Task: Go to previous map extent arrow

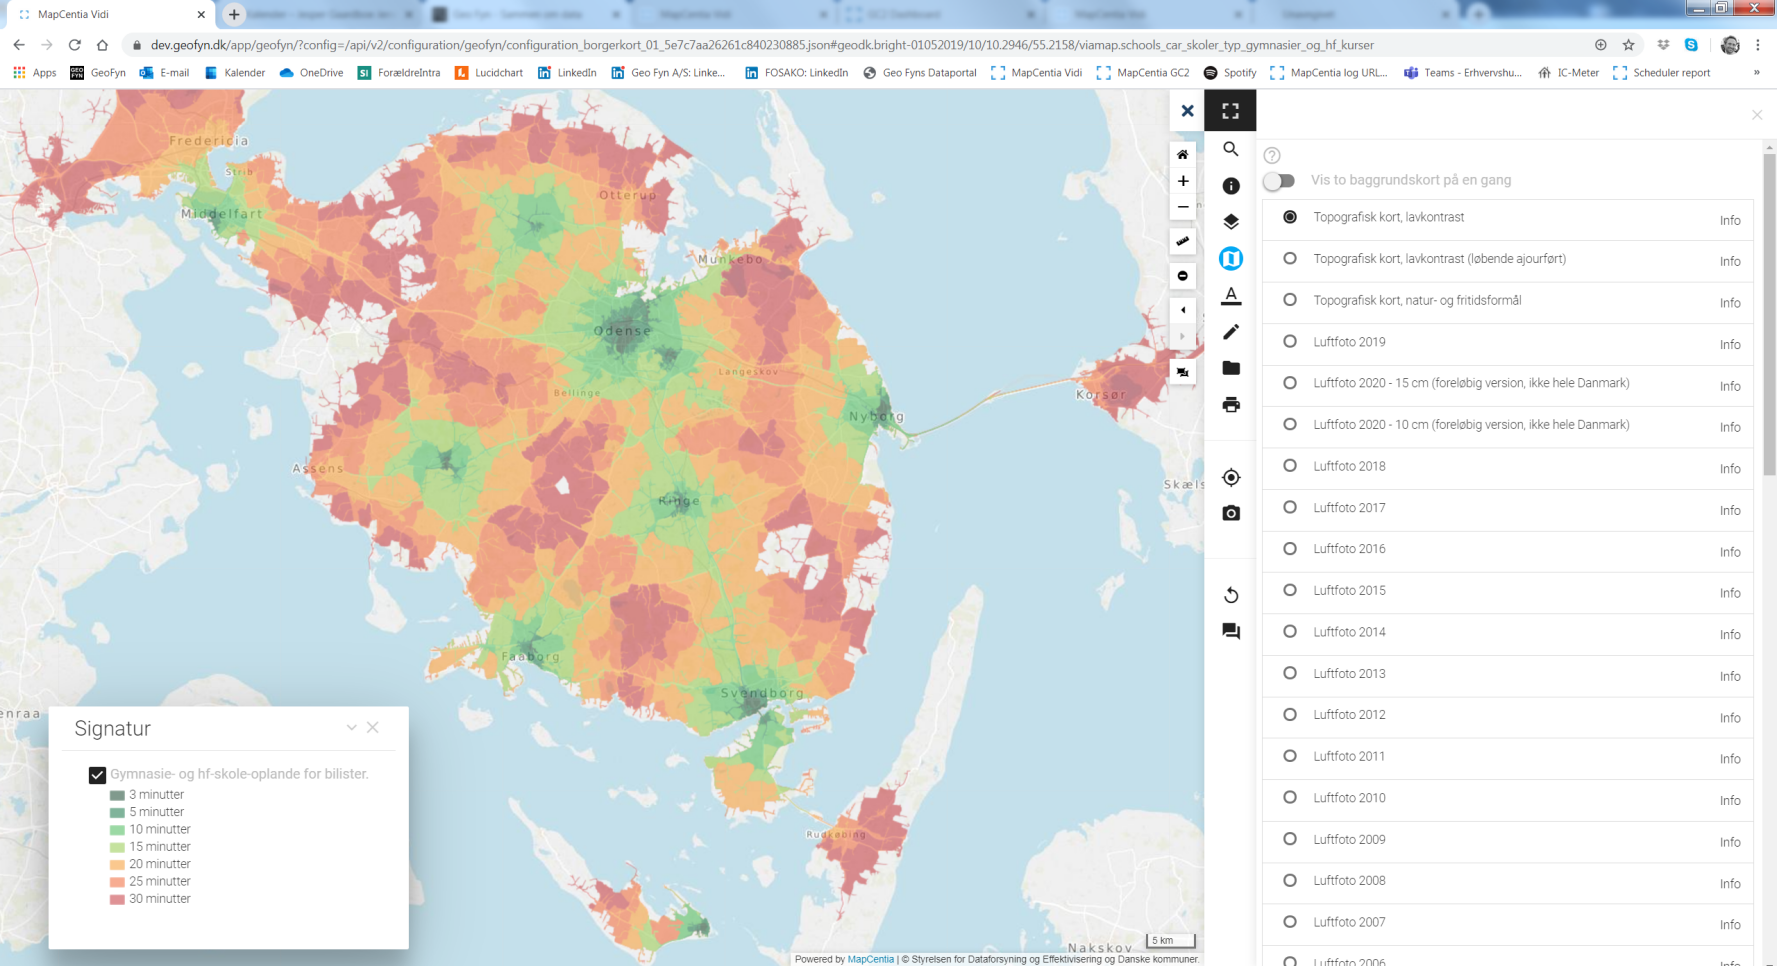Action: [x=1183, y=310]
